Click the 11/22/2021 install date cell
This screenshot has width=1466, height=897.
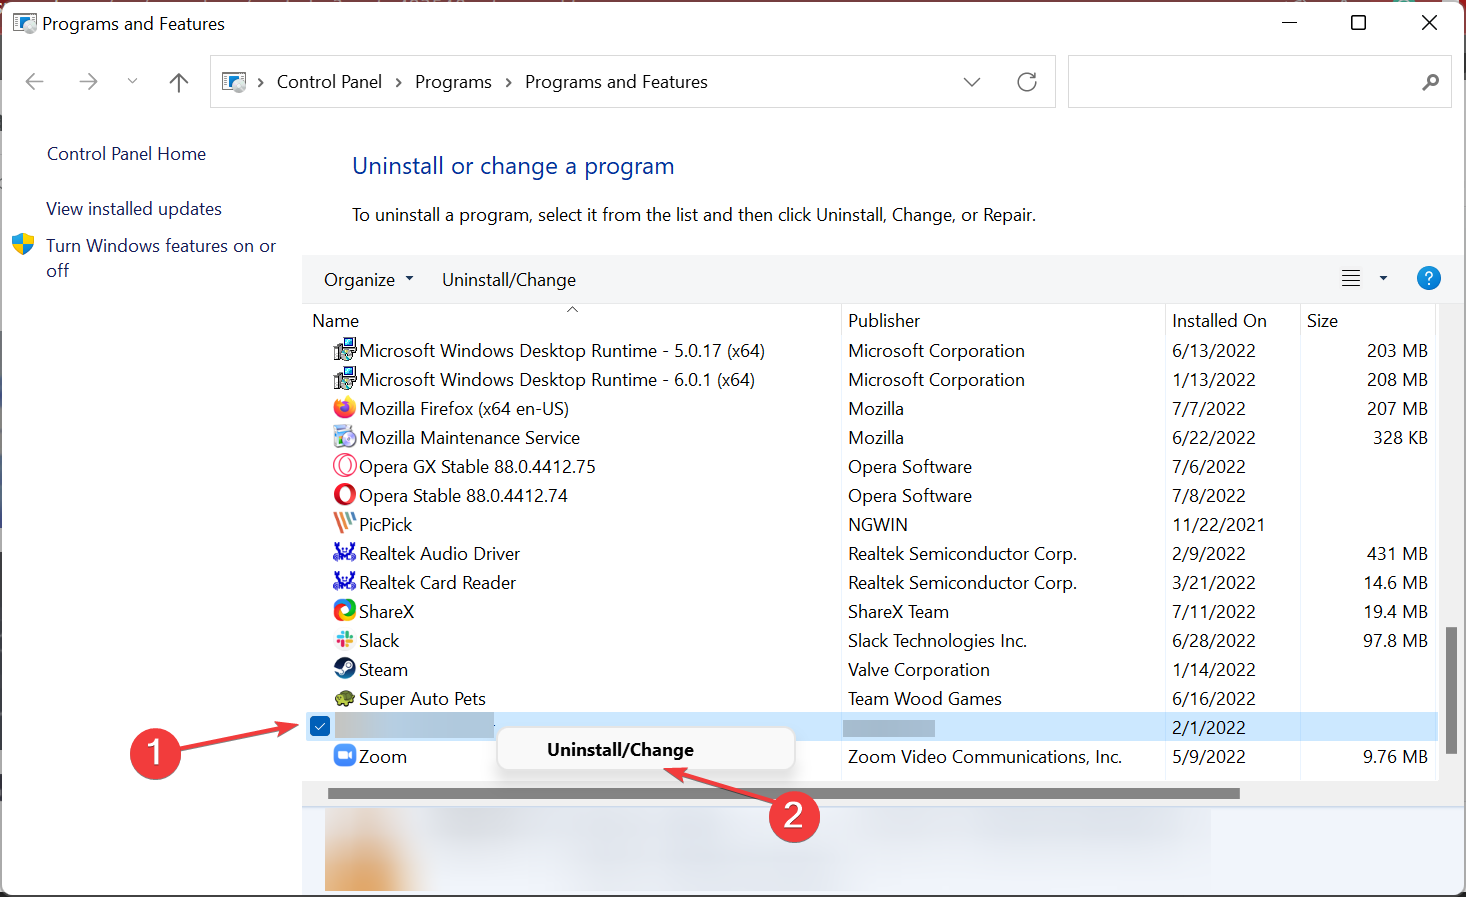coord(1218,525)
